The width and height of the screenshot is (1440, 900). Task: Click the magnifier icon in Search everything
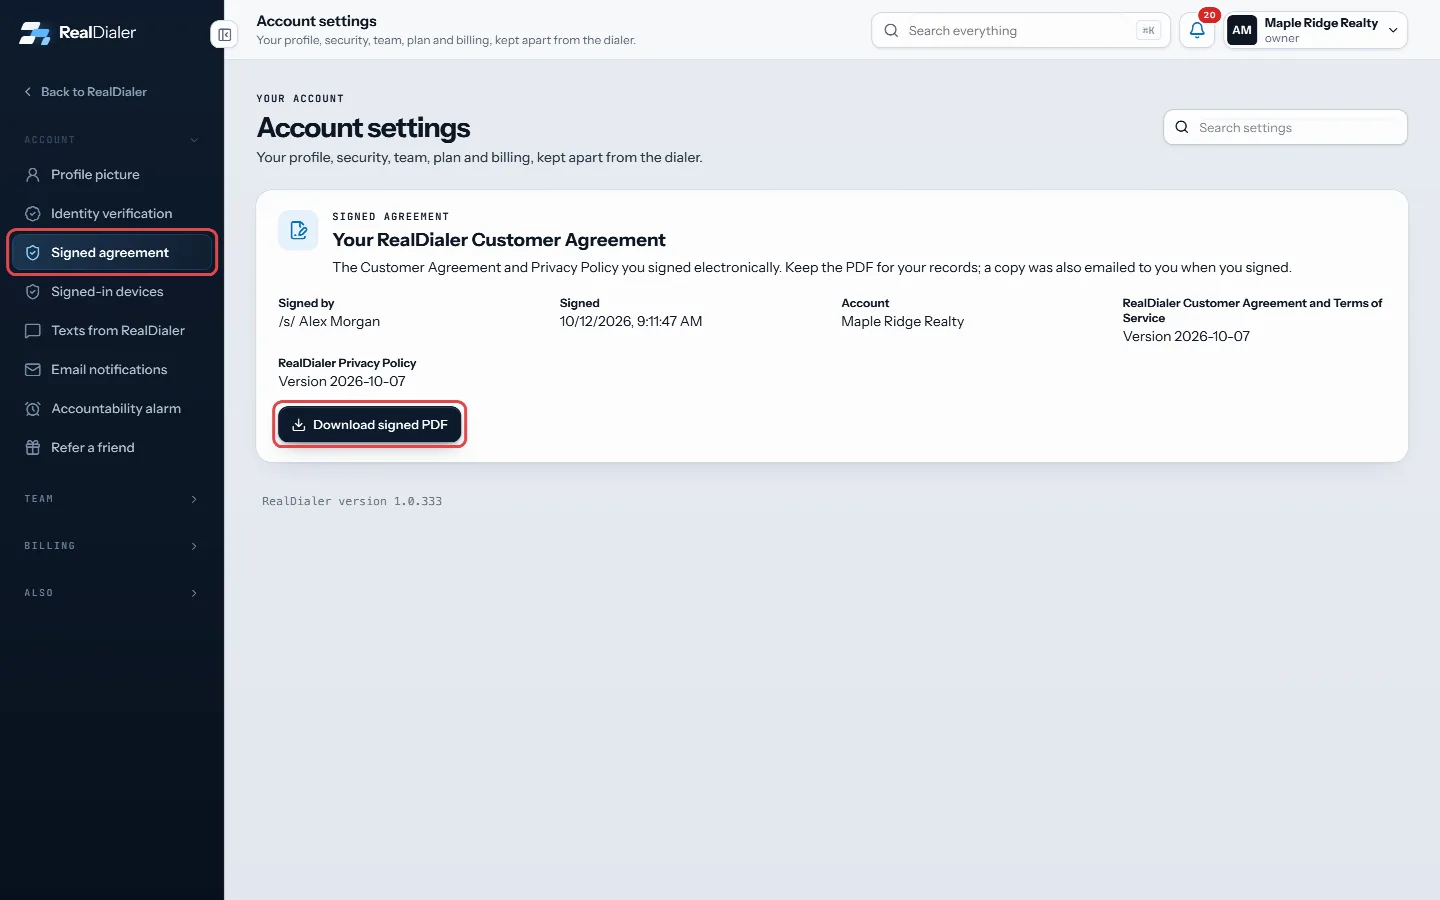tap(891, 31)
